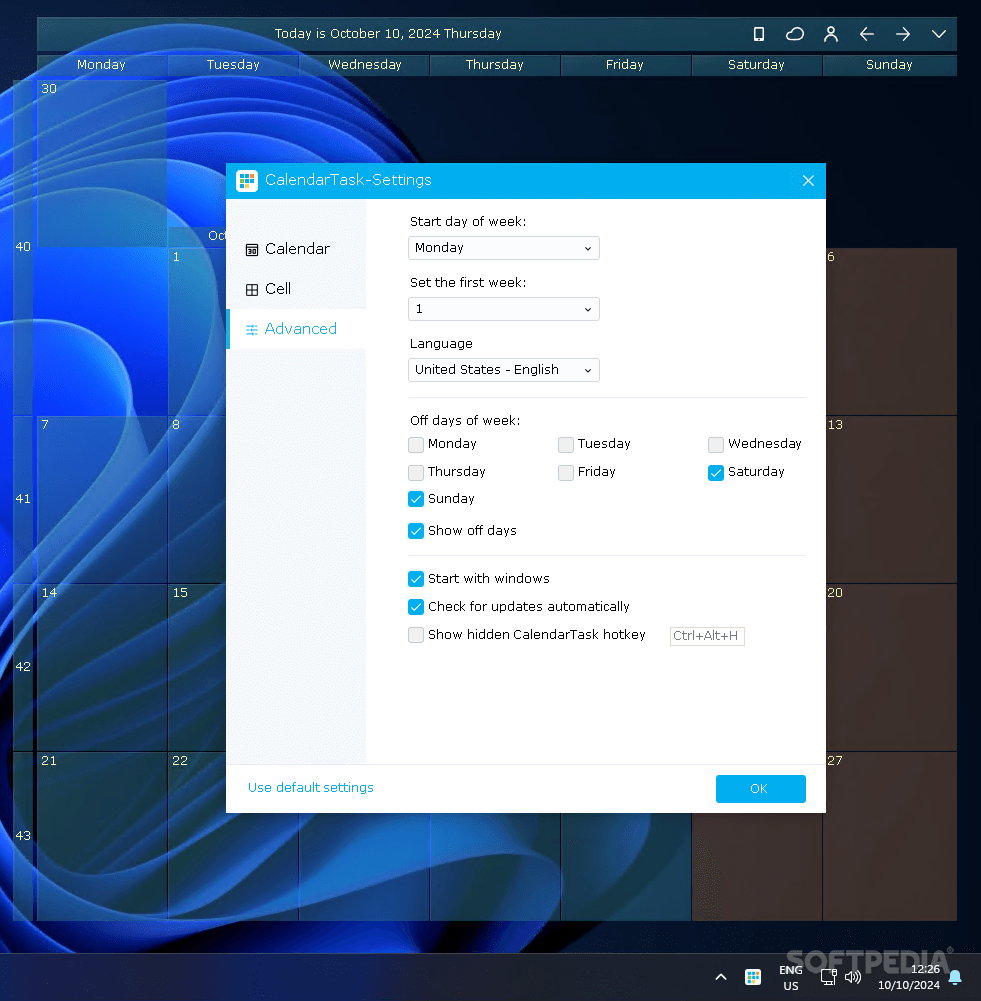Click the notification bell in the taskbar
This screenshot has width=981, height=1001.
pyautogui.click(x=955, y=977)
